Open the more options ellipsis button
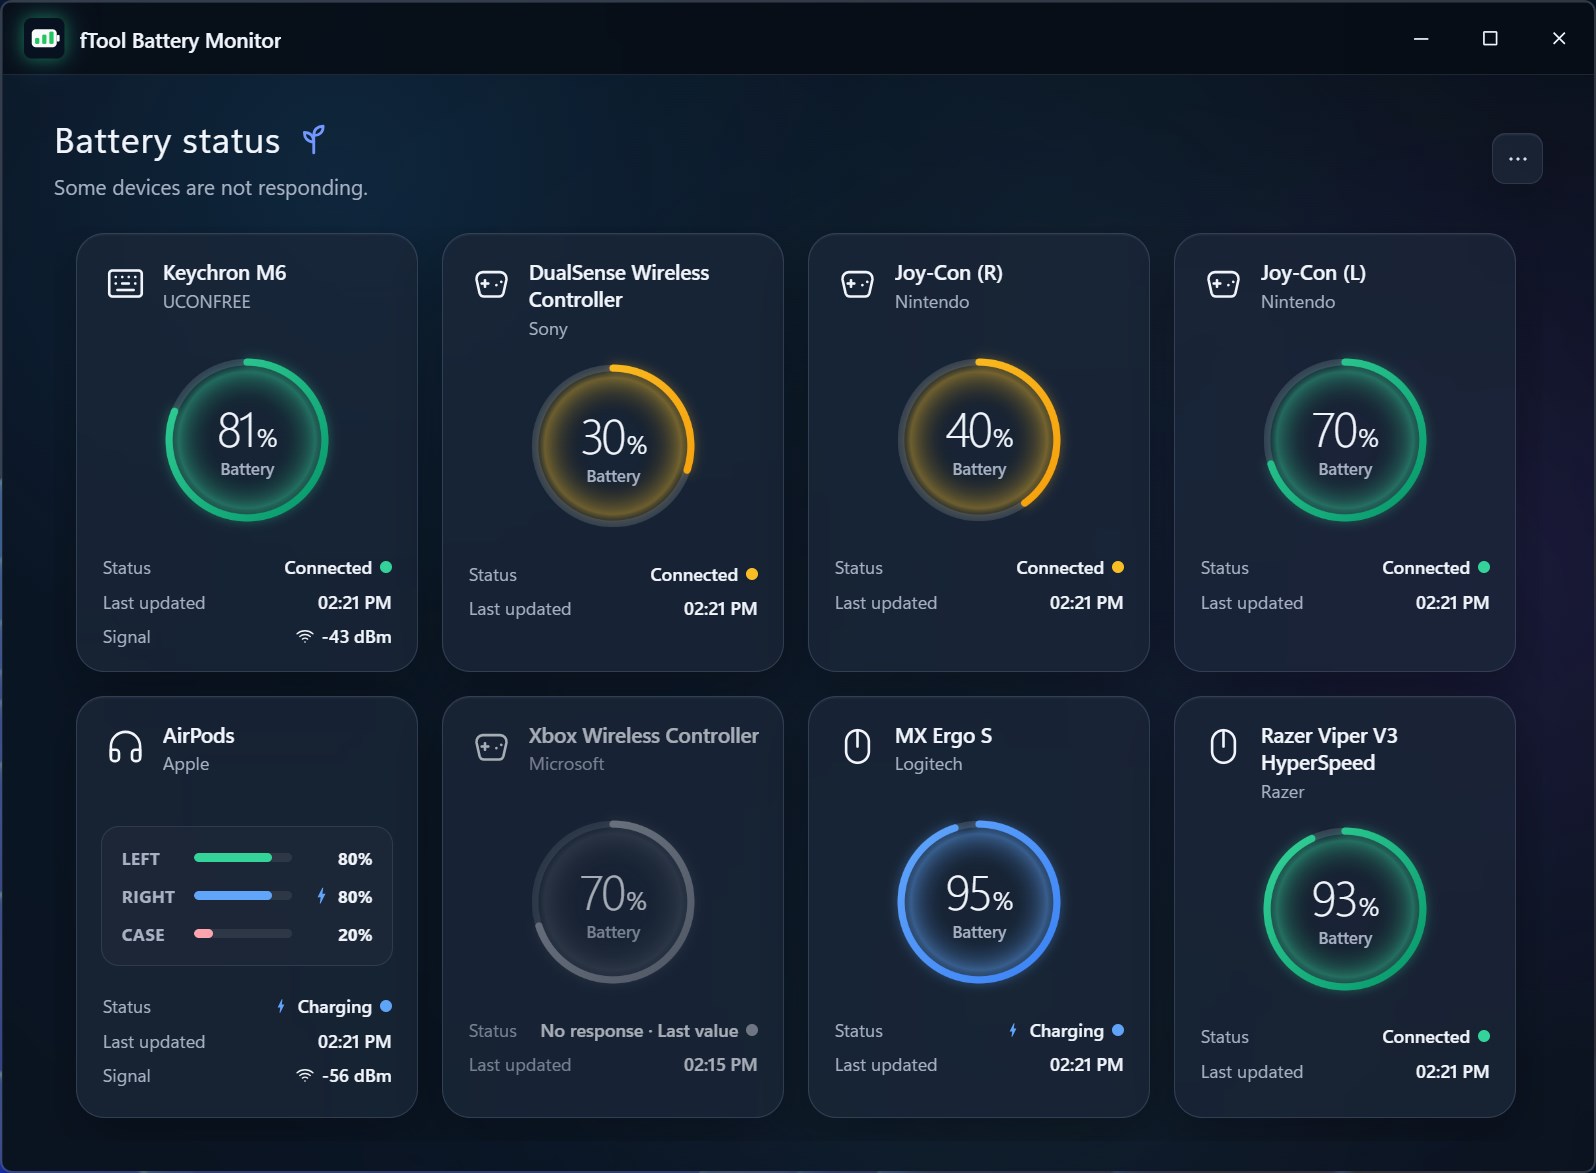The image size is (1596, 1173). click(x=1517, y=159)
